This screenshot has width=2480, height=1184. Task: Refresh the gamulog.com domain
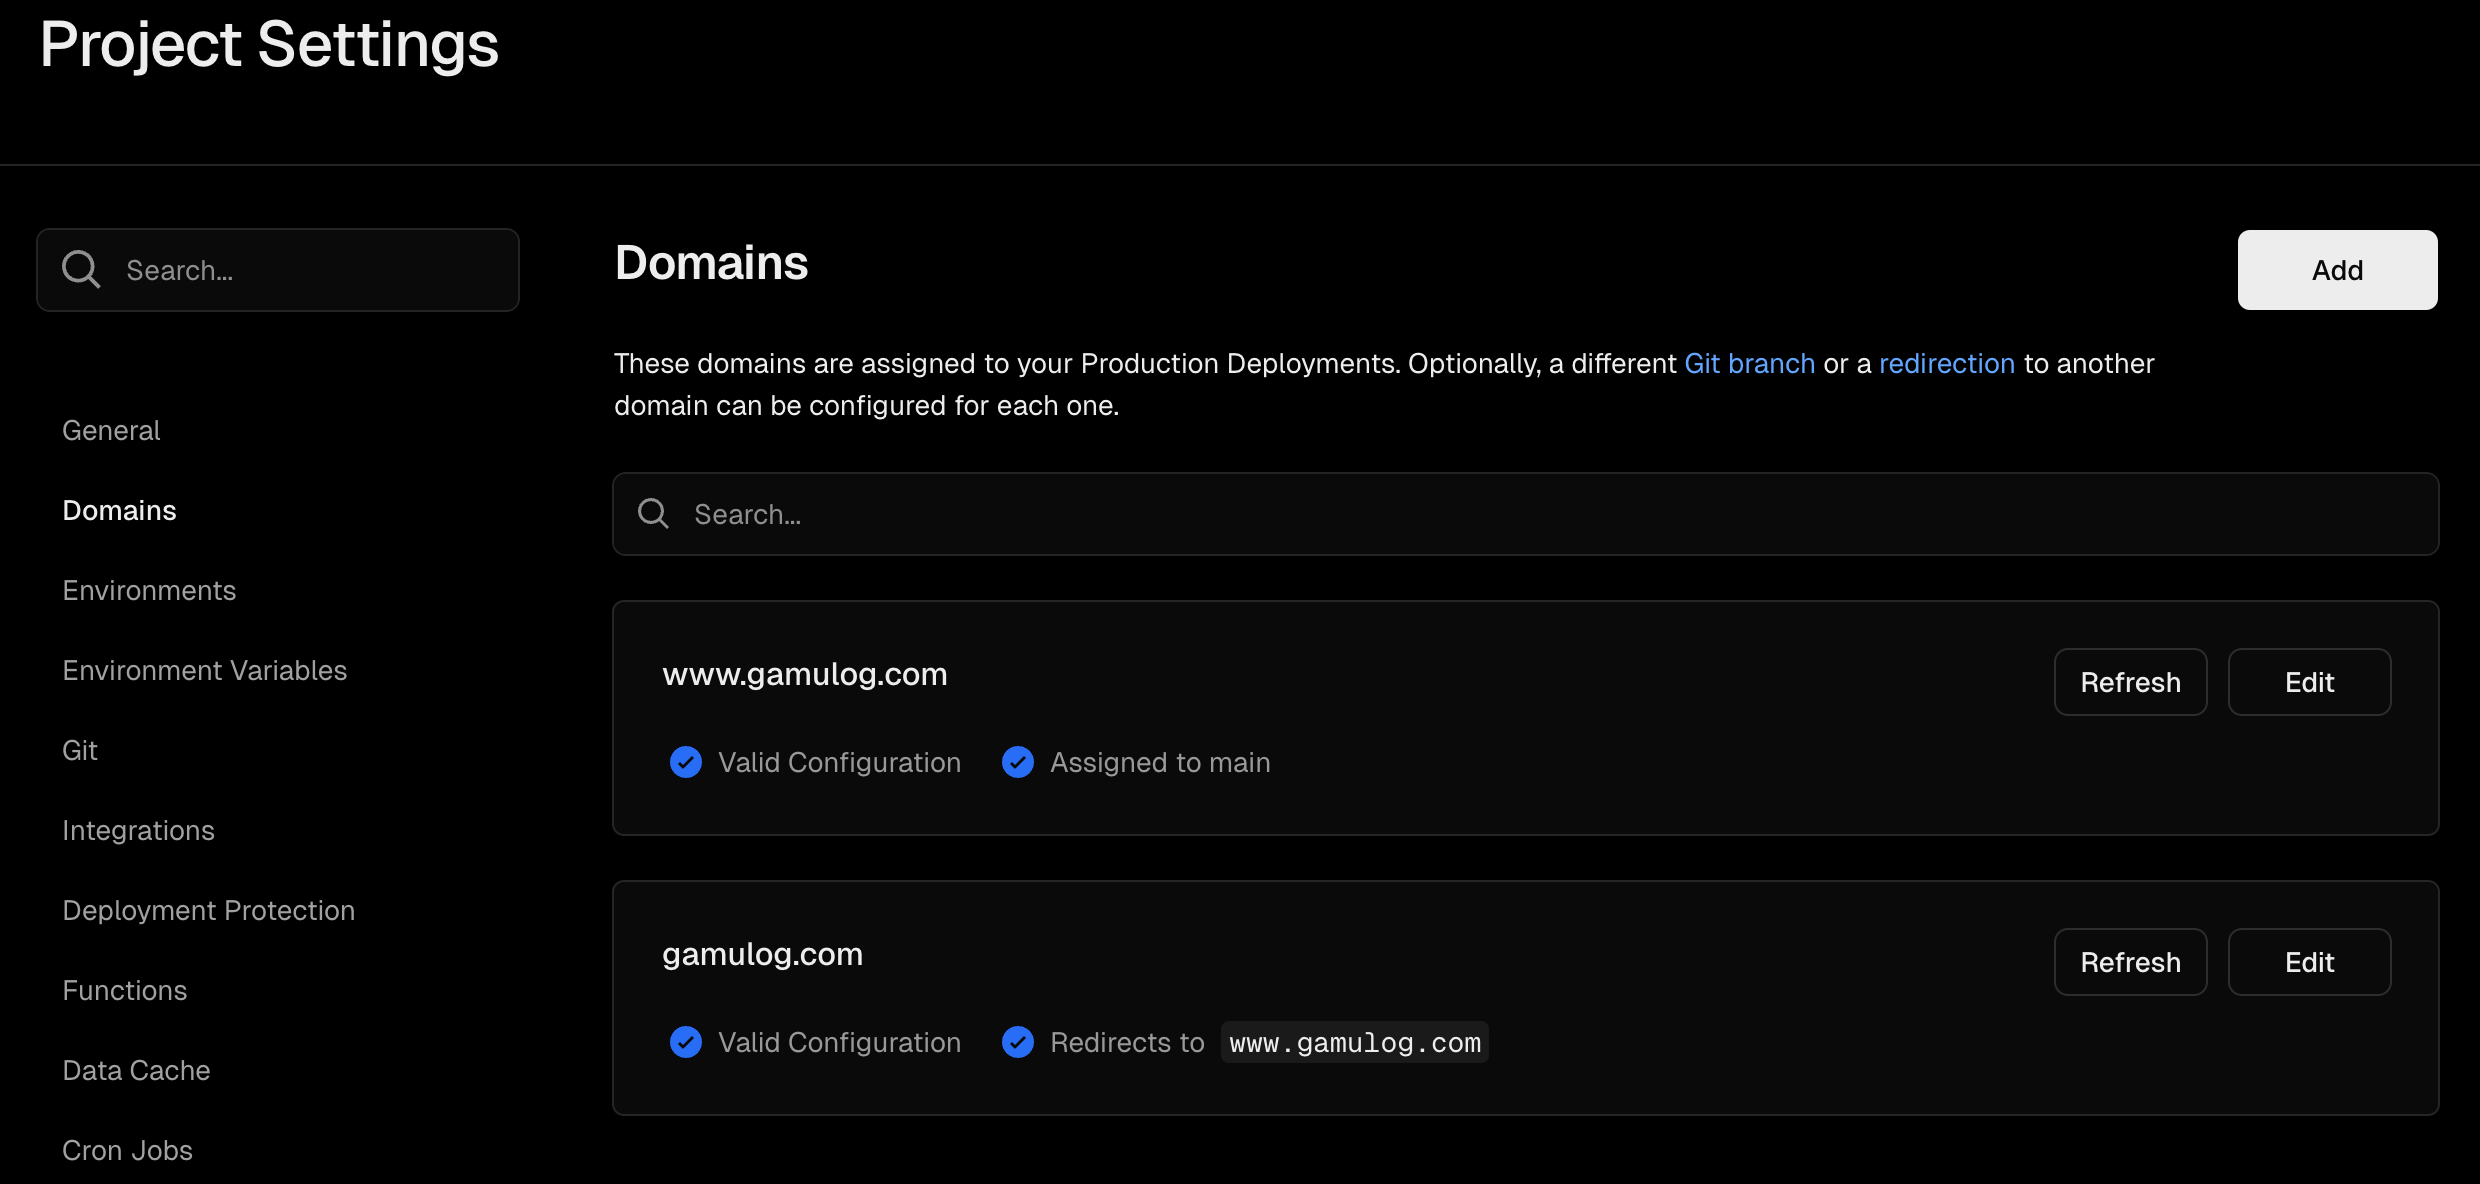coord(2130,962)
